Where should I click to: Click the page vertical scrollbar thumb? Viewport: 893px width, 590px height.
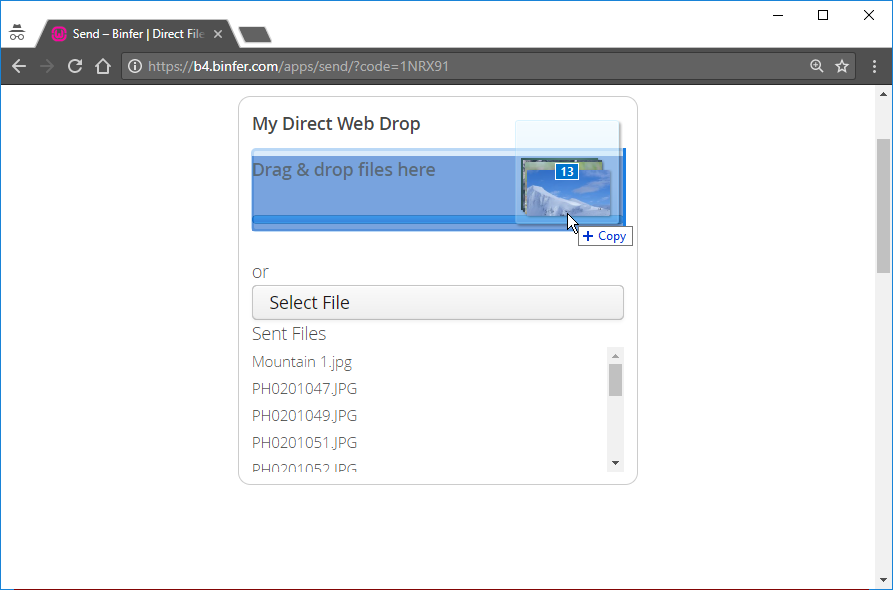pos(883,206)
